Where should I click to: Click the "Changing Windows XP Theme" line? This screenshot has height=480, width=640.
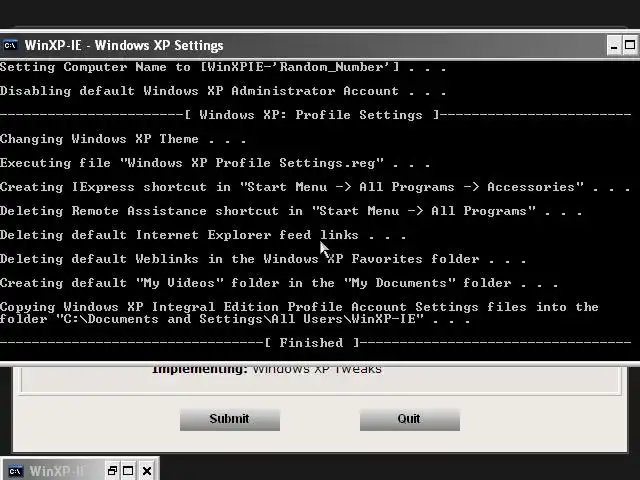[123, 139]
